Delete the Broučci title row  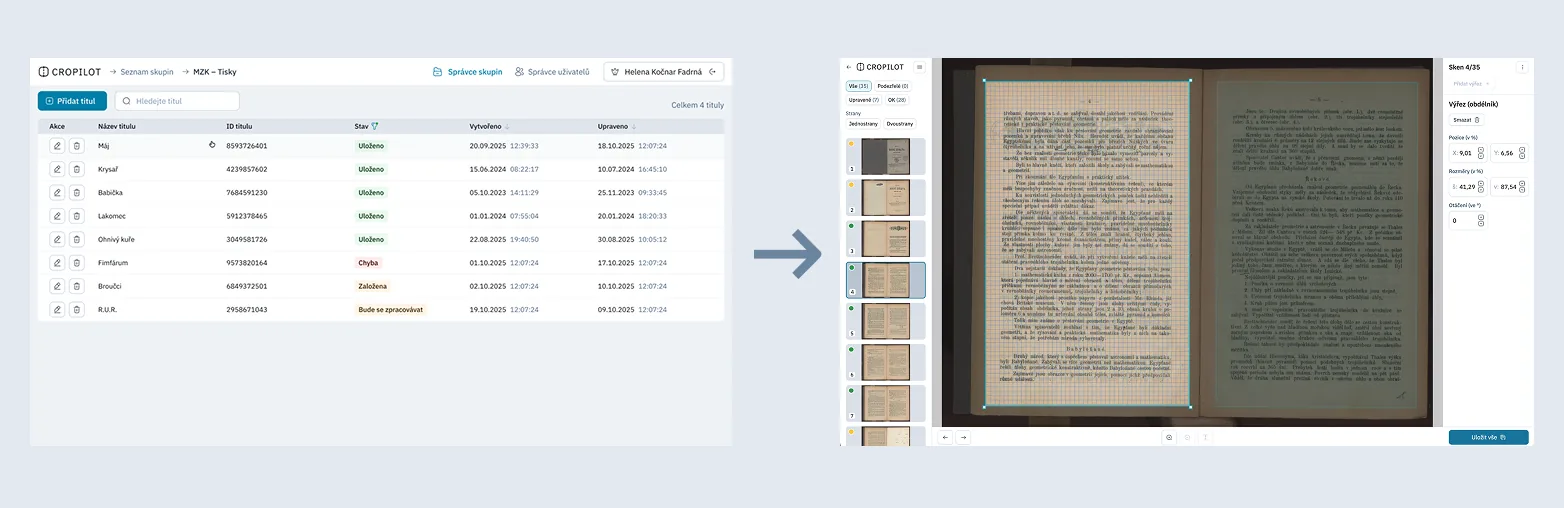76,286
